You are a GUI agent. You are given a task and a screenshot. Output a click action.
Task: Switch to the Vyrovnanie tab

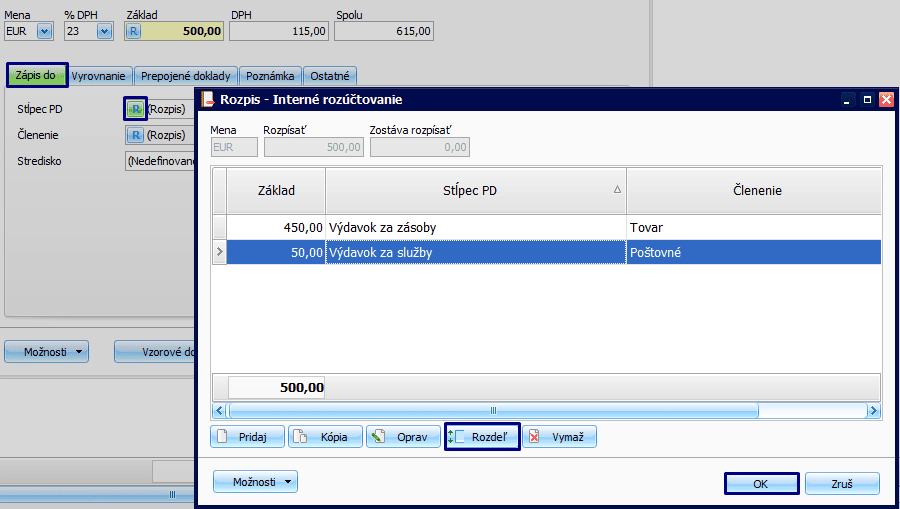pyautogui.click(x=100, y=76)
